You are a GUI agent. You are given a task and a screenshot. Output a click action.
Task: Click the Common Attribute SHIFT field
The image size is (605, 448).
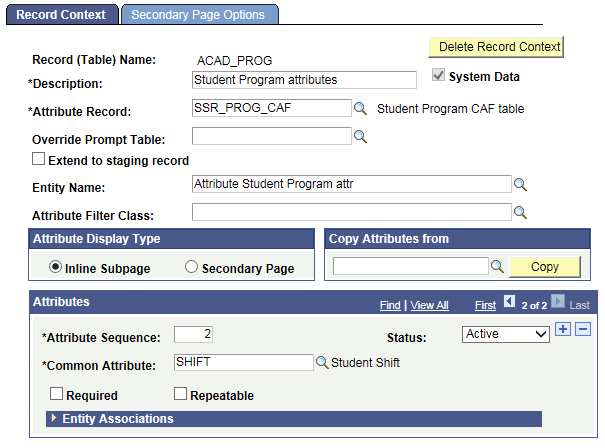point(243,362)
